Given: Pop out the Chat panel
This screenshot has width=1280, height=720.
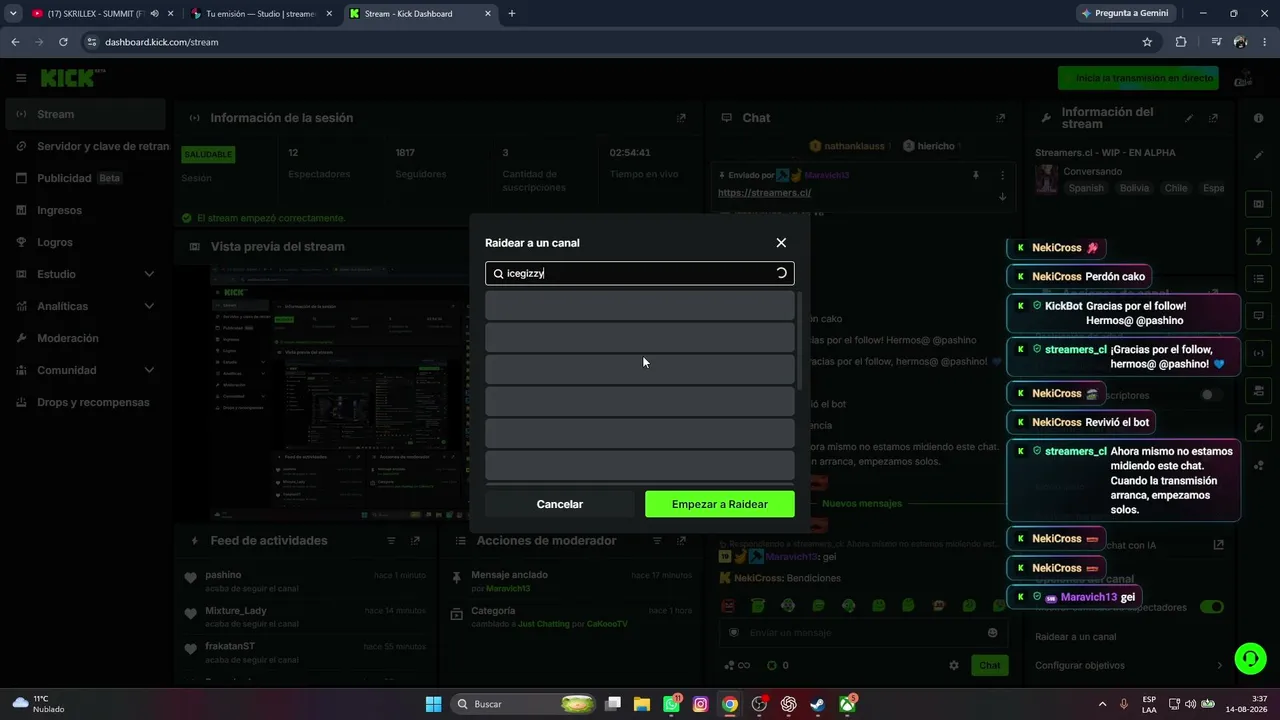Looking at the screenshot, I should tap(1000, 118).
